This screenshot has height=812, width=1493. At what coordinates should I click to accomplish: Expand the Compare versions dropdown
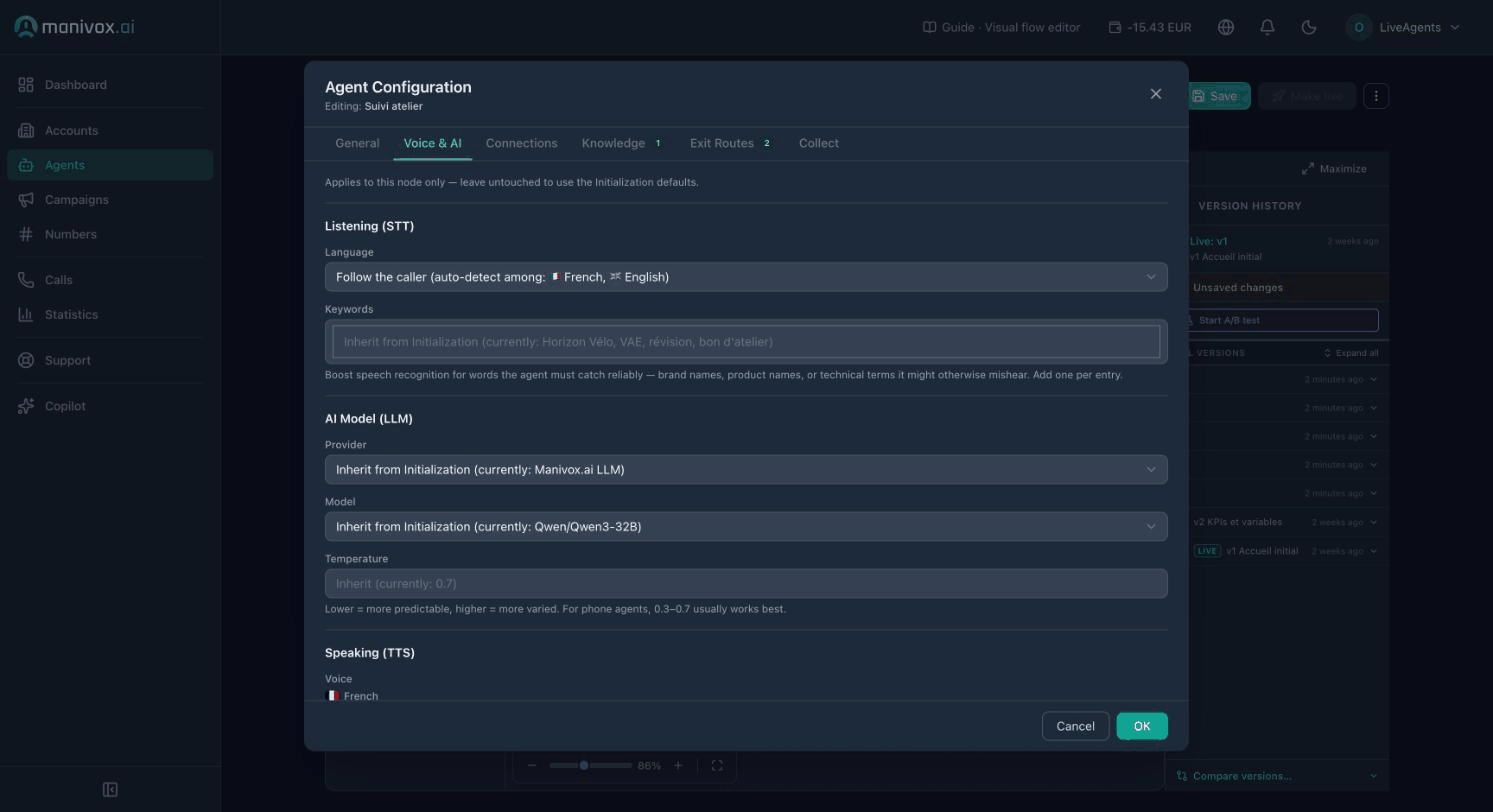pyautogui.click(x=1277, y=776)
